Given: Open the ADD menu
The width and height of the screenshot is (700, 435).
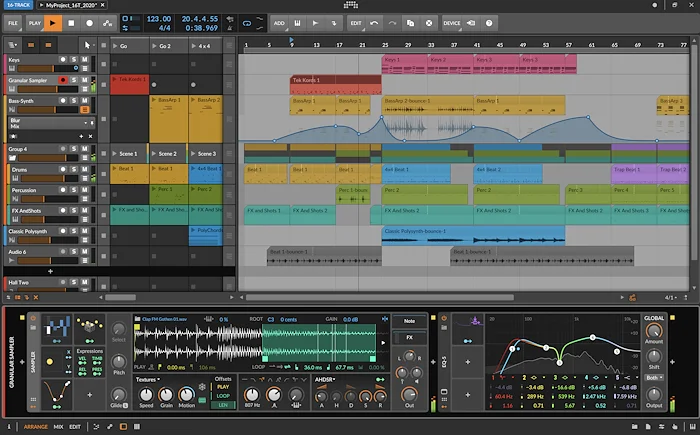Looking at the screenshot, I should 279,23.
